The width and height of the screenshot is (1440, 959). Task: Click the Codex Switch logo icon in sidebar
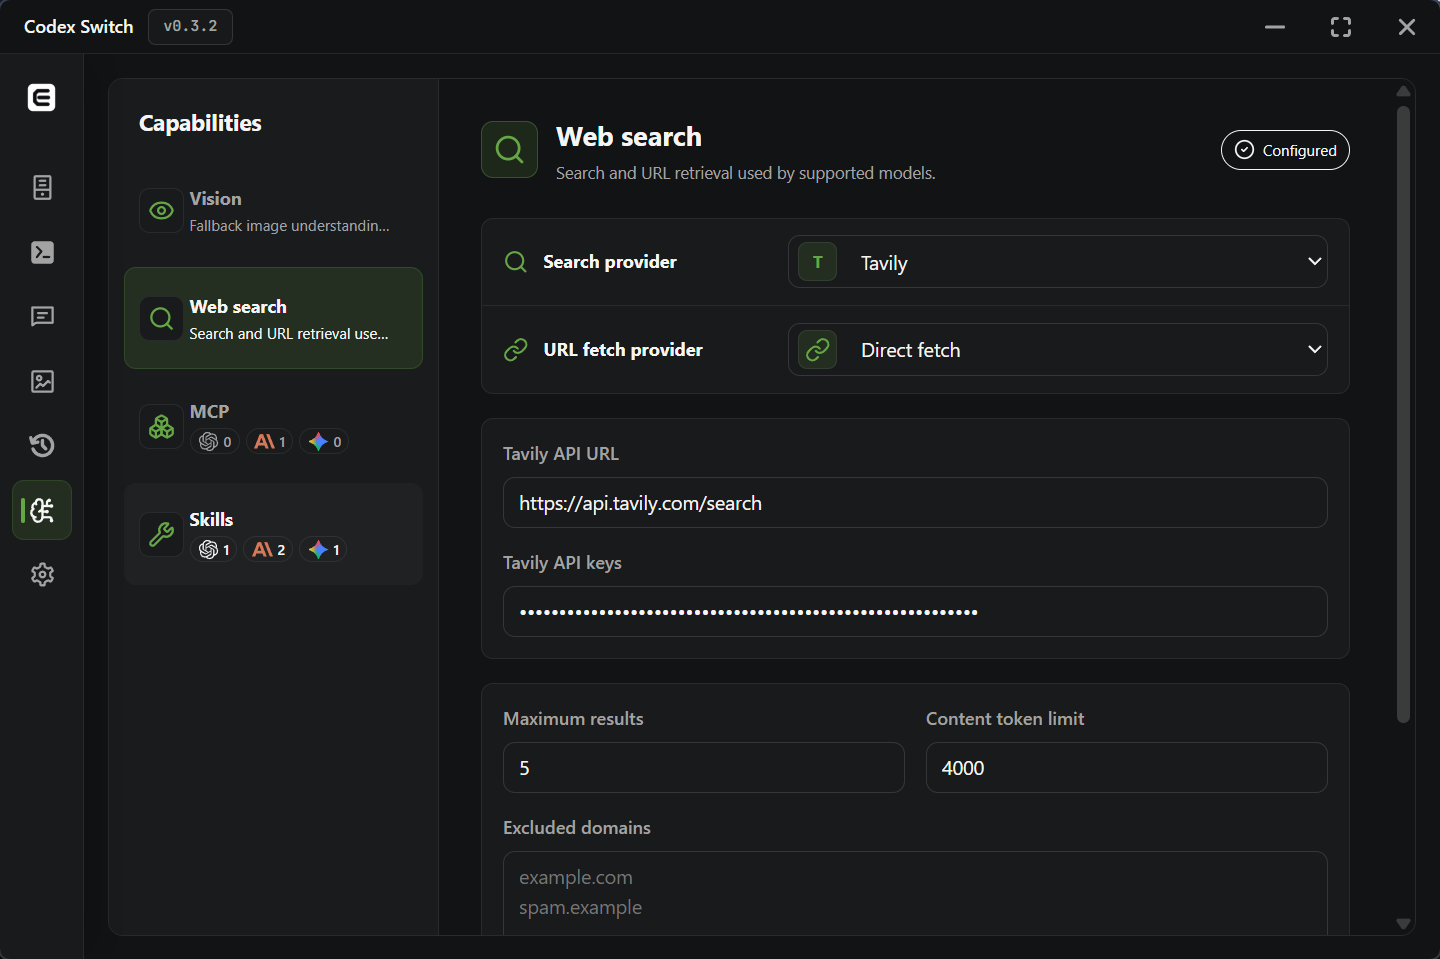[x=41, y=97]
